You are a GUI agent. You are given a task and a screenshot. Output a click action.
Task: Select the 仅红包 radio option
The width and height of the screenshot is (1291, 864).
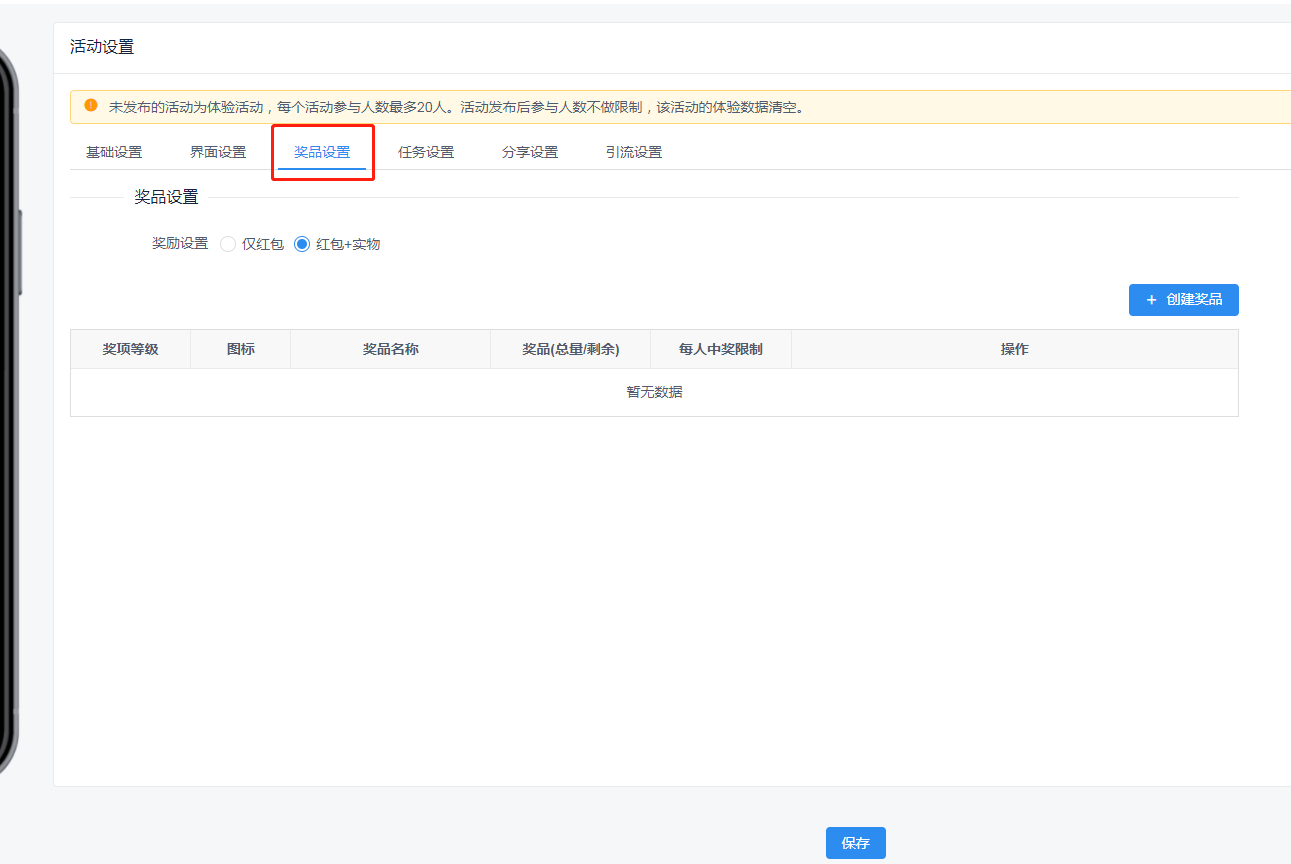point(252,244)
